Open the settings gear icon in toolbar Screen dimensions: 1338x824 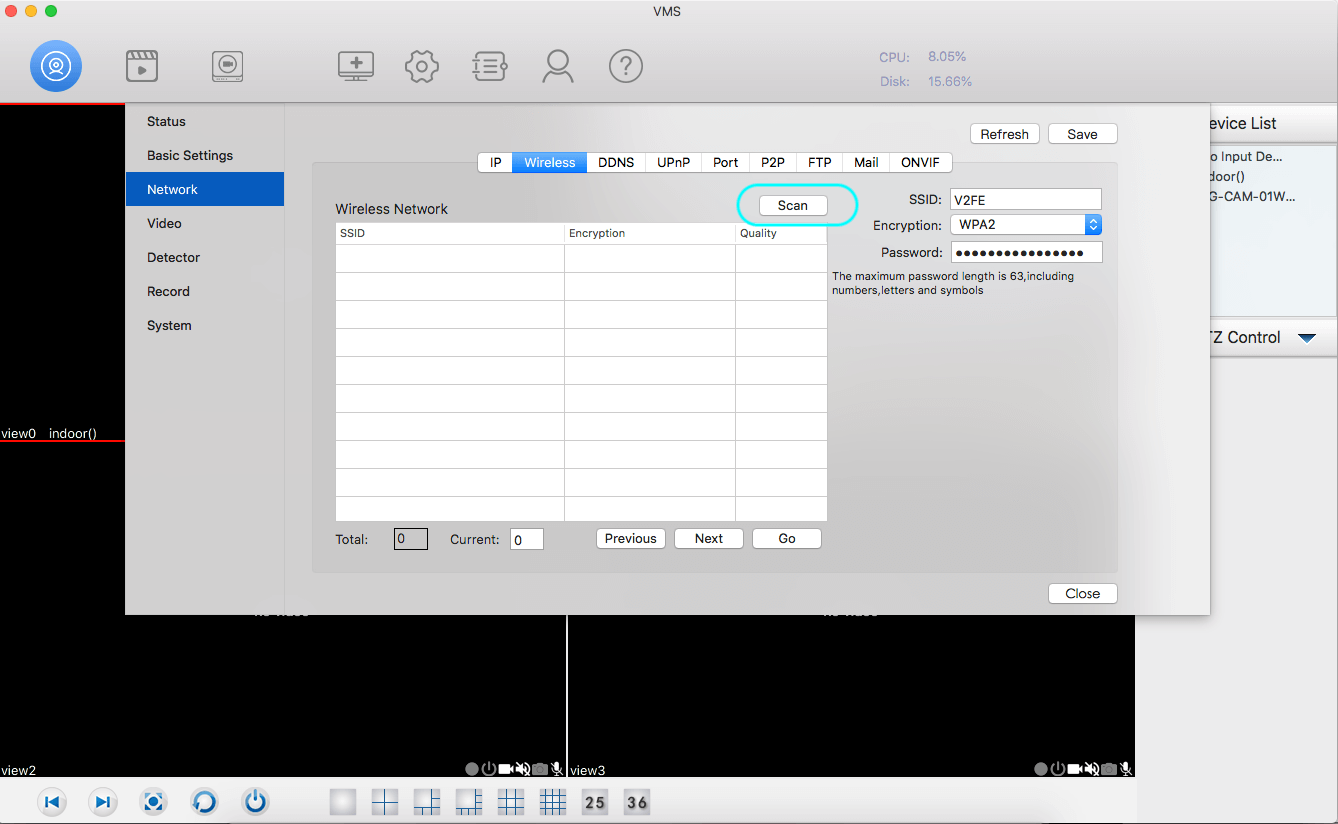[x=422, y=66]
